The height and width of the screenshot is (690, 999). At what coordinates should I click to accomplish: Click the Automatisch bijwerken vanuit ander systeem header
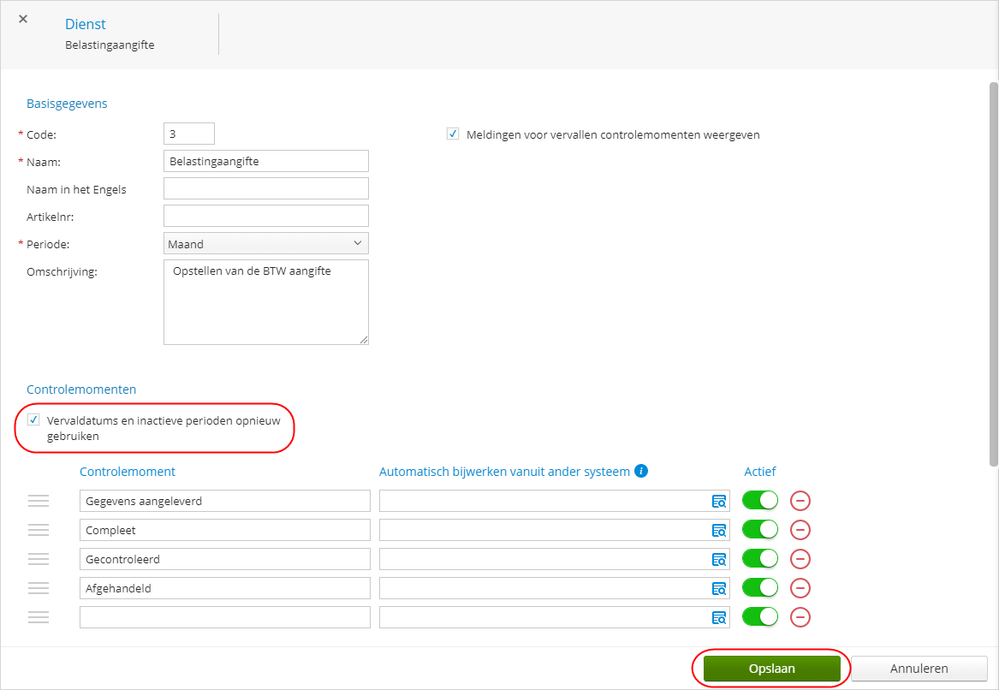505,471
